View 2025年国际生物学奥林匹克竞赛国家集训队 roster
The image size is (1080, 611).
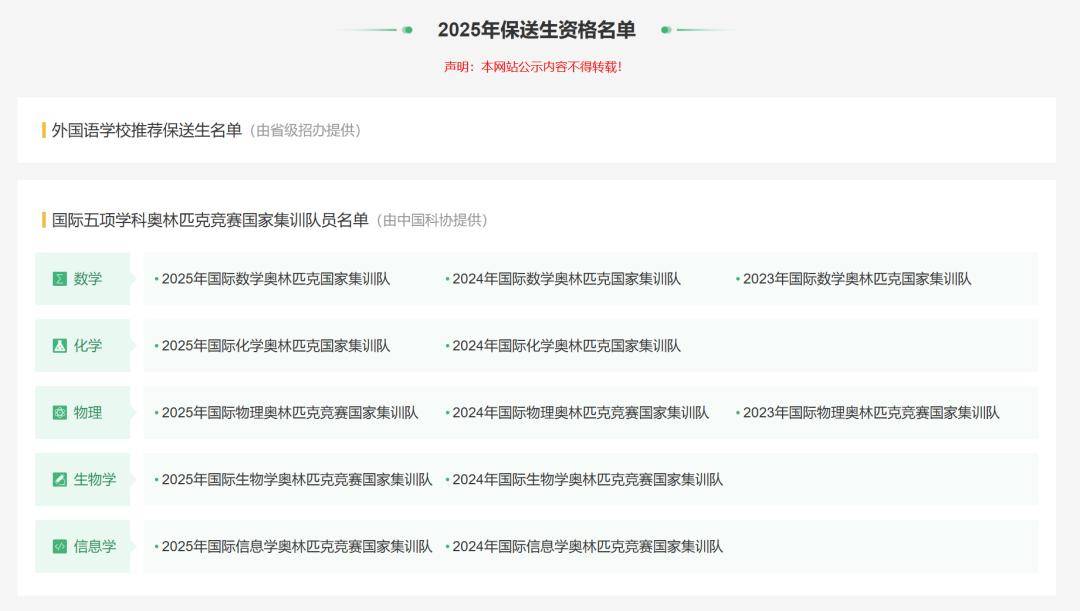click(x=297, y=480)
